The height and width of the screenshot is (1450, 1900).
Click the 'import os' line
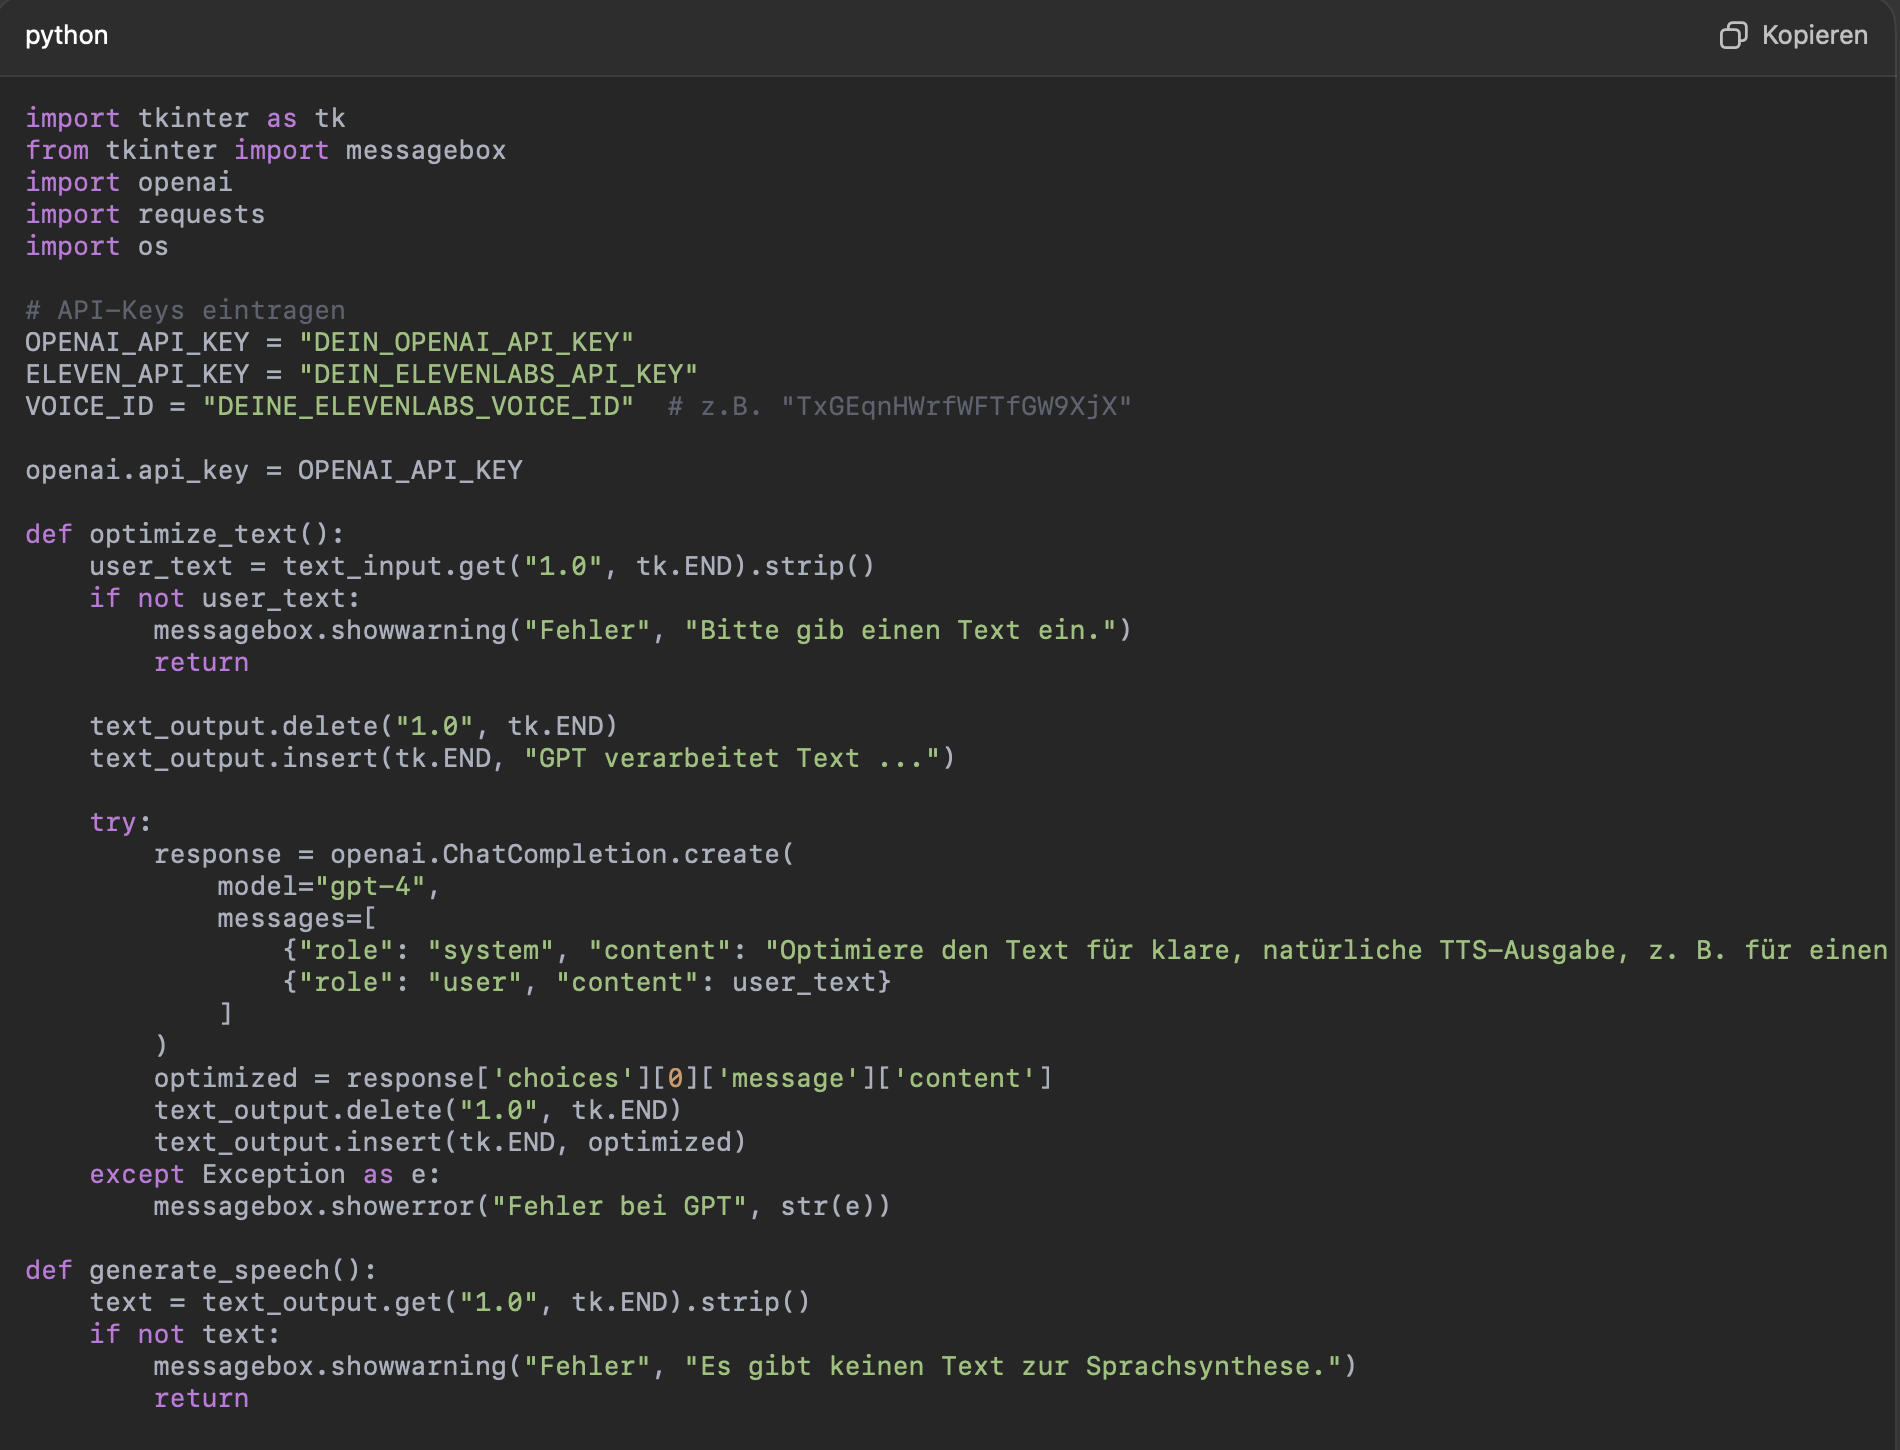pyautogui.click(x=97, y=246)
